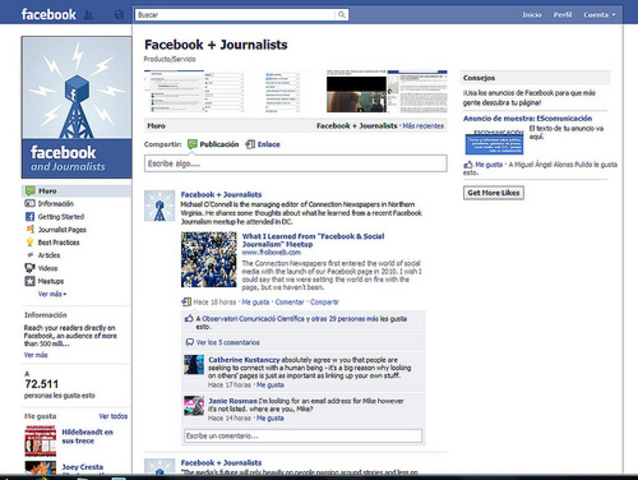This screenshot has height=480, width=638.
Task: Click Catherine Kustanczy's avatar
Action: [x=194, y=364]
